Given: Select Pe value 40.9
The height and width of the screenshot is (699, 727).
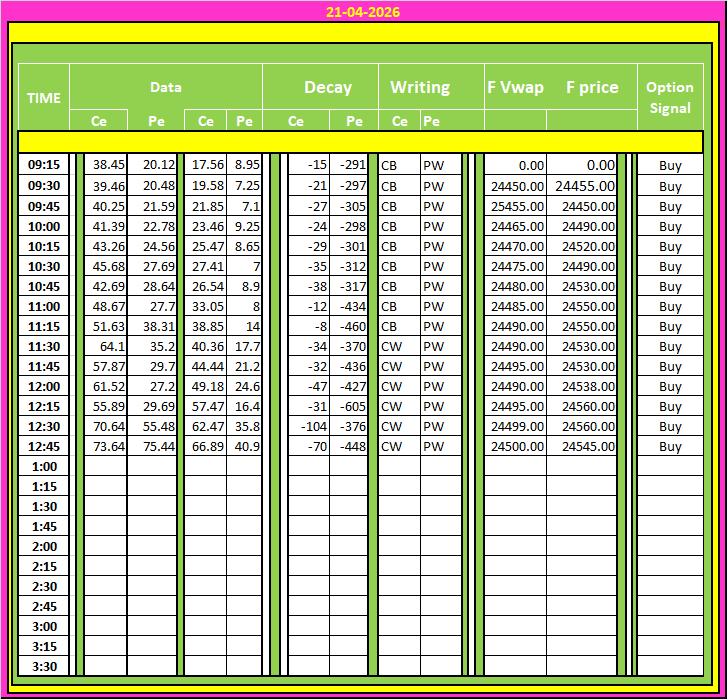Looking at the screenshot, I should (244, 446).
